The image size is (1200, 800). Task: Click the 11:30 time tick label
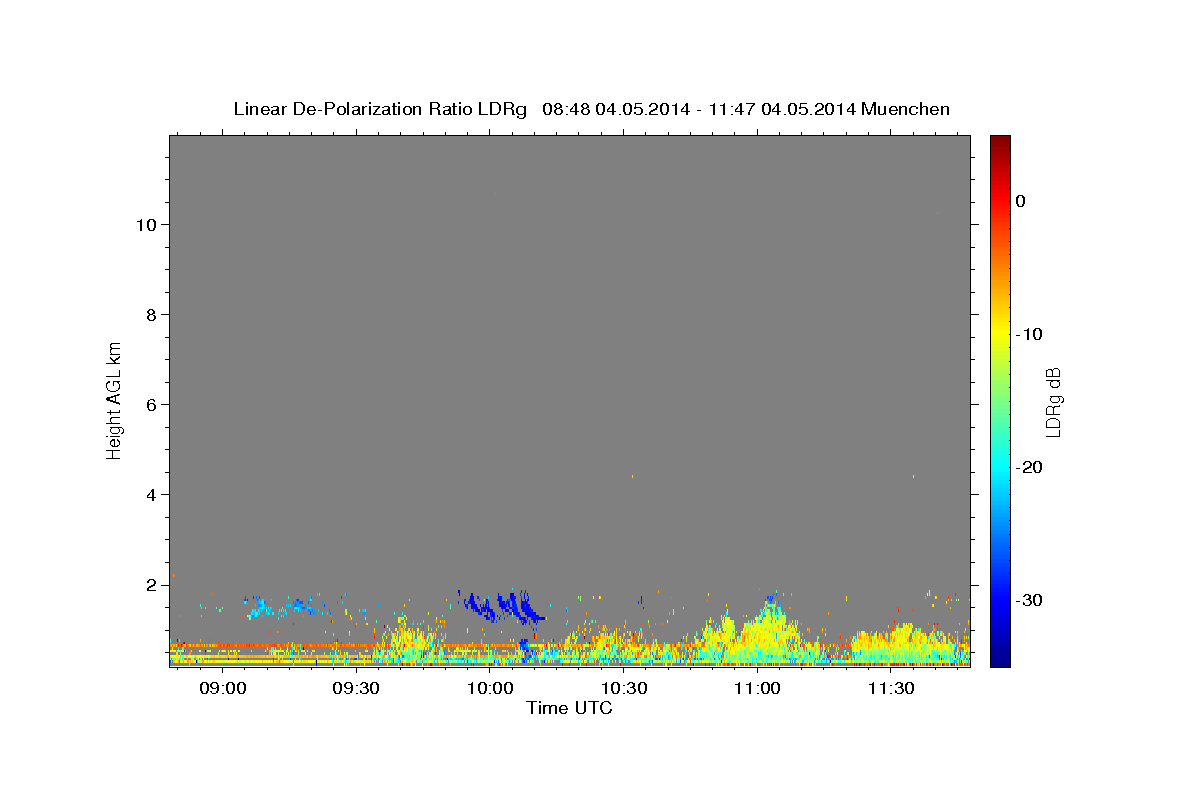tap(892, 689)
